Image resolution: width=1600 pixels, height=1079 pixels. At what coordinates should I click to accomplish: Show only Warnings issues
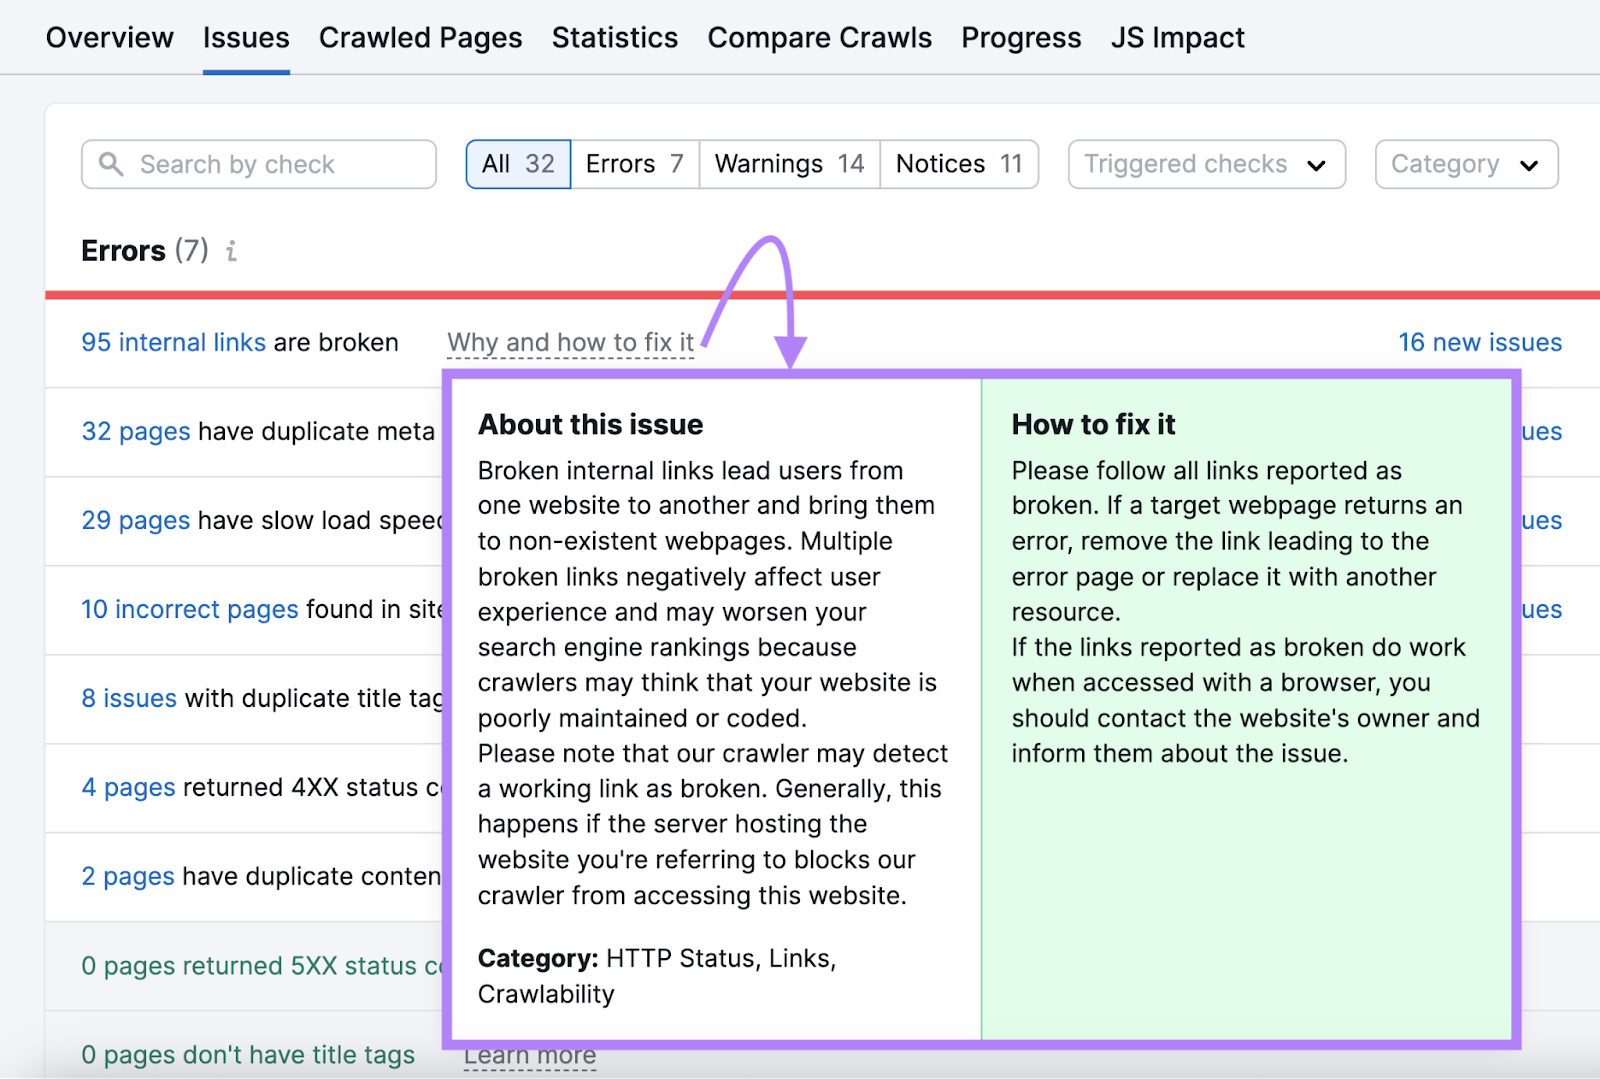tap(788, 163)
